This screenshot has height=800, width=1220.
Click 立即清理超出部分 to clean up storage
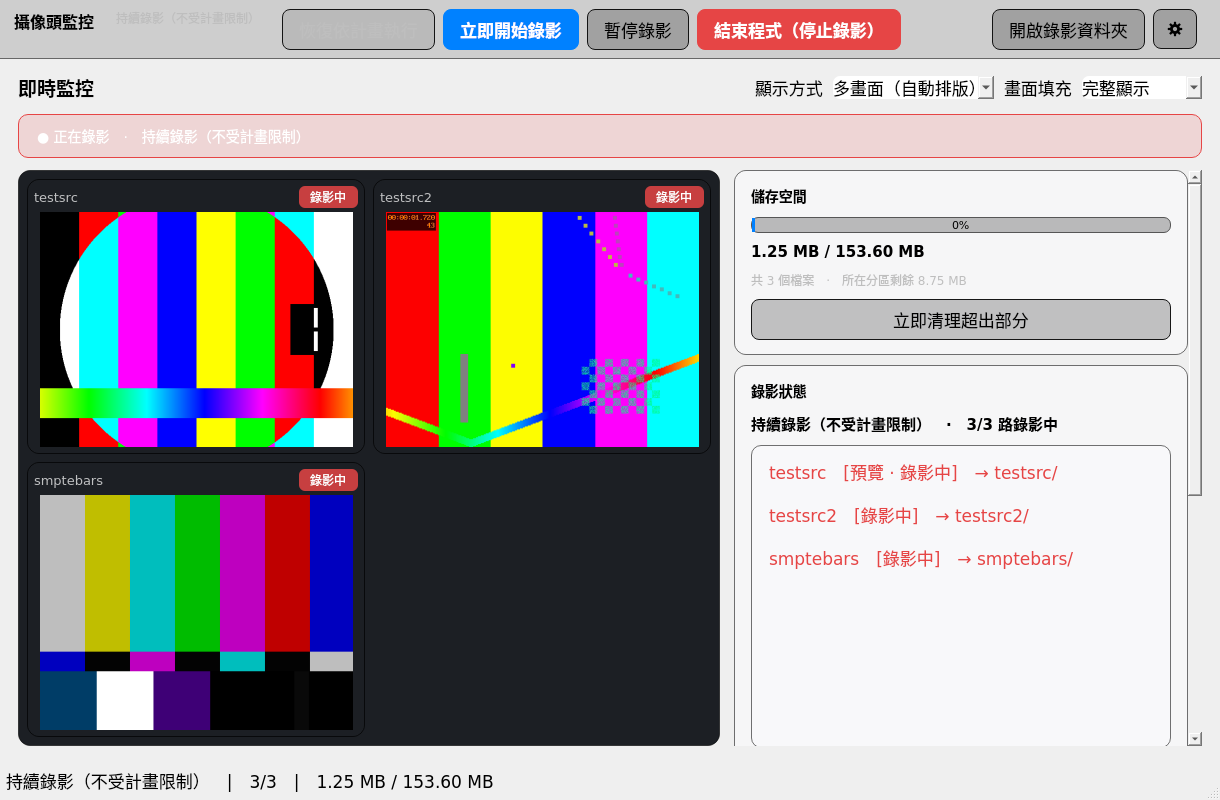coord(961,320)
